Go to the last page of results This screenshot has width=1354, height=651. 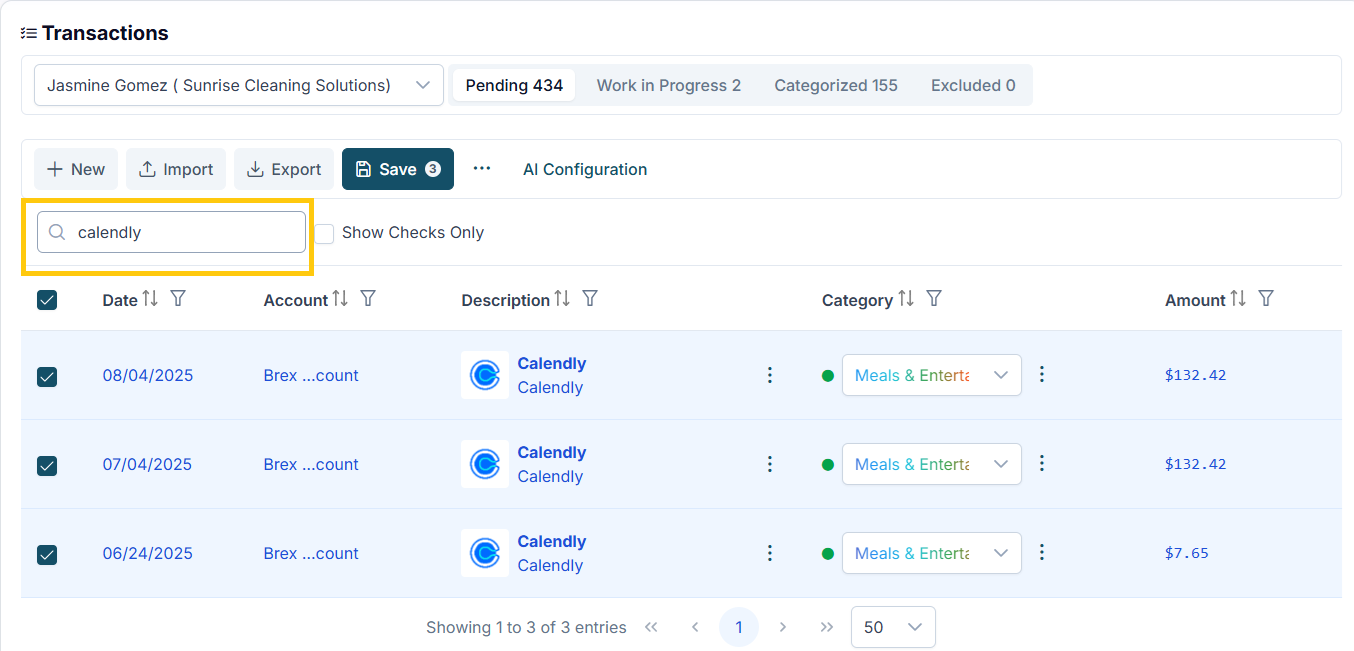[827, 627]
